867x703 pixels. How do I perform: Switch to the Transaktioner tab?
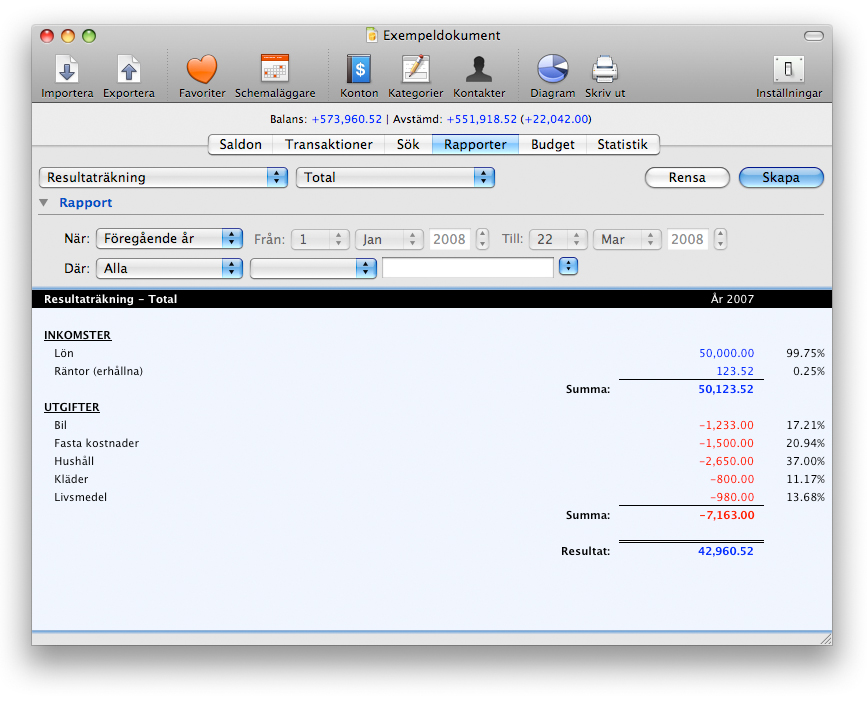[328, 144]
